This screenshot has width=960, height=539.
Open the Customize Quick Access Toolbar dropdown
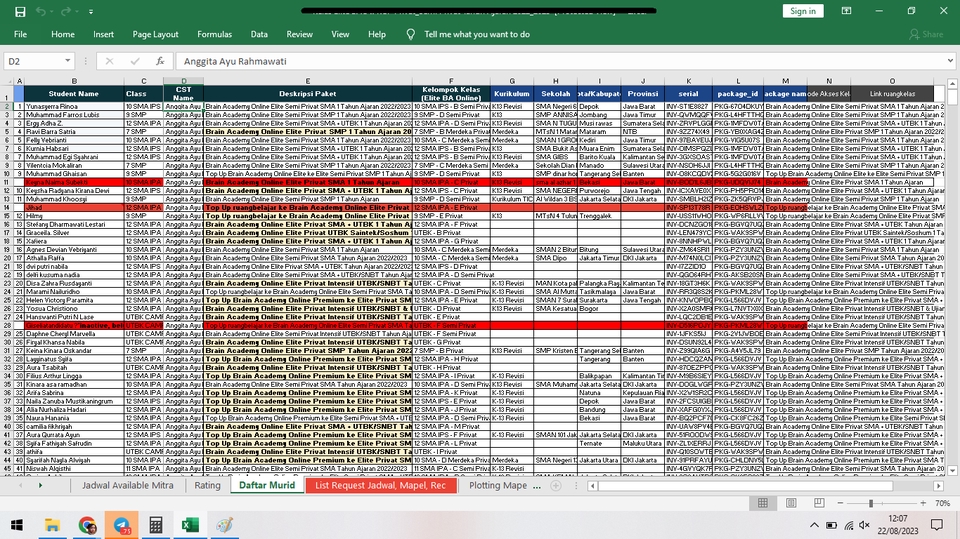pos(91,12)
